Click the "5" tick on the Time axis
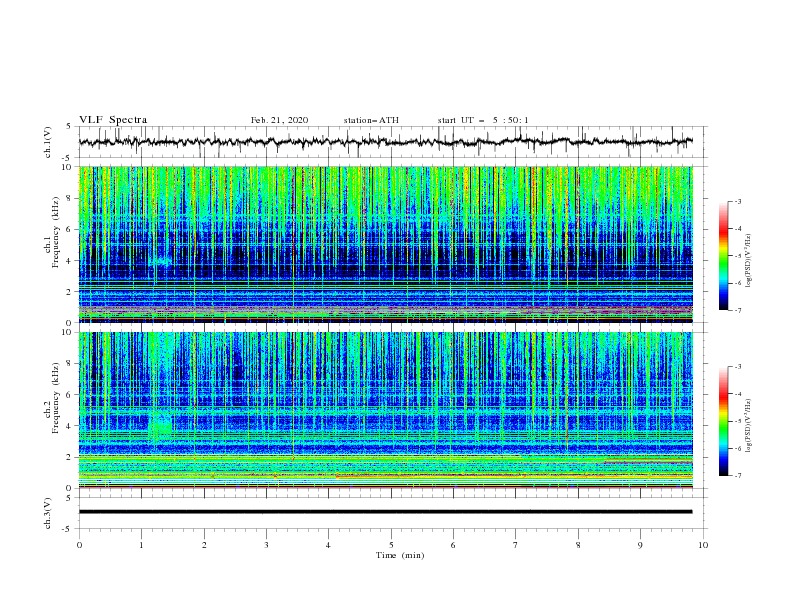The height and width of the screenshot is (612, 792). coord(391,545)
